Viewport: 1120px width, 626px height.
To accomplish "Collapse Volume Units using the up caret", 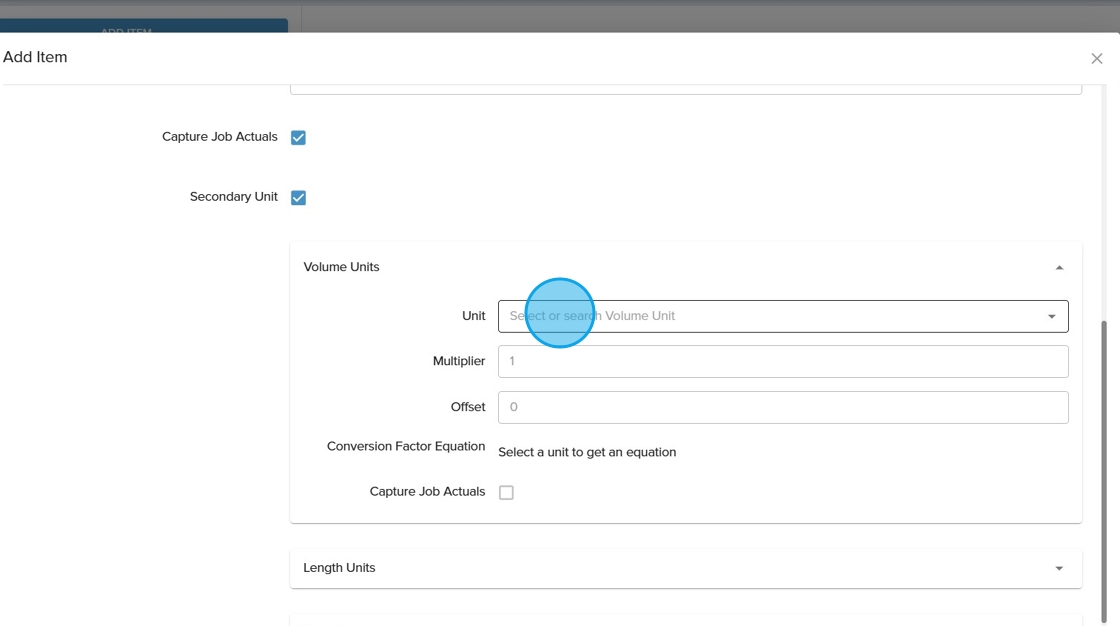I will (1059, 268).
